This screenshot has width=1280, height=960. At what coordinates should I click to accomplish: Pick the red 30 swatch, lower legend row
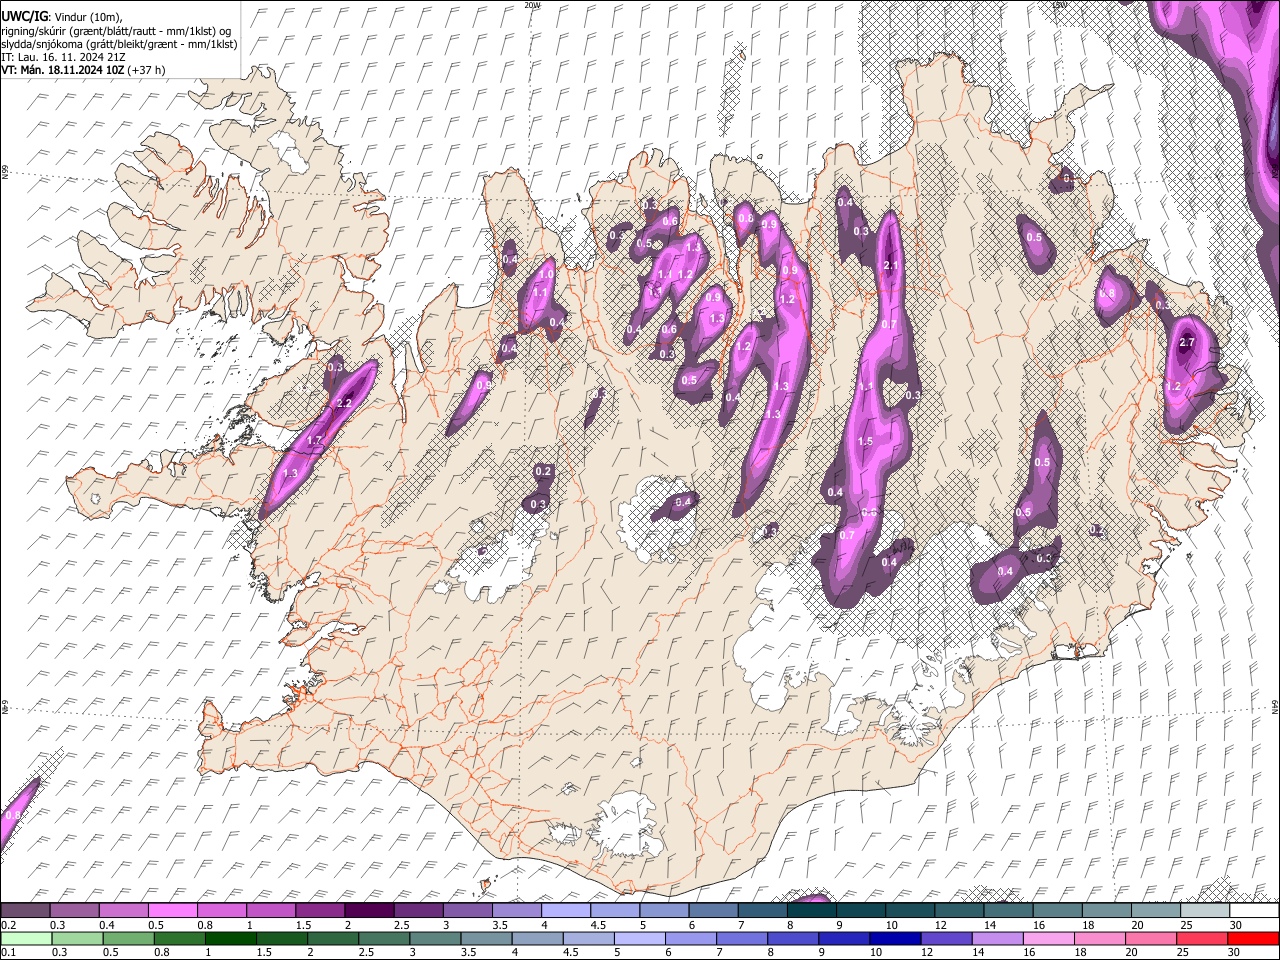pos(1254,938)
